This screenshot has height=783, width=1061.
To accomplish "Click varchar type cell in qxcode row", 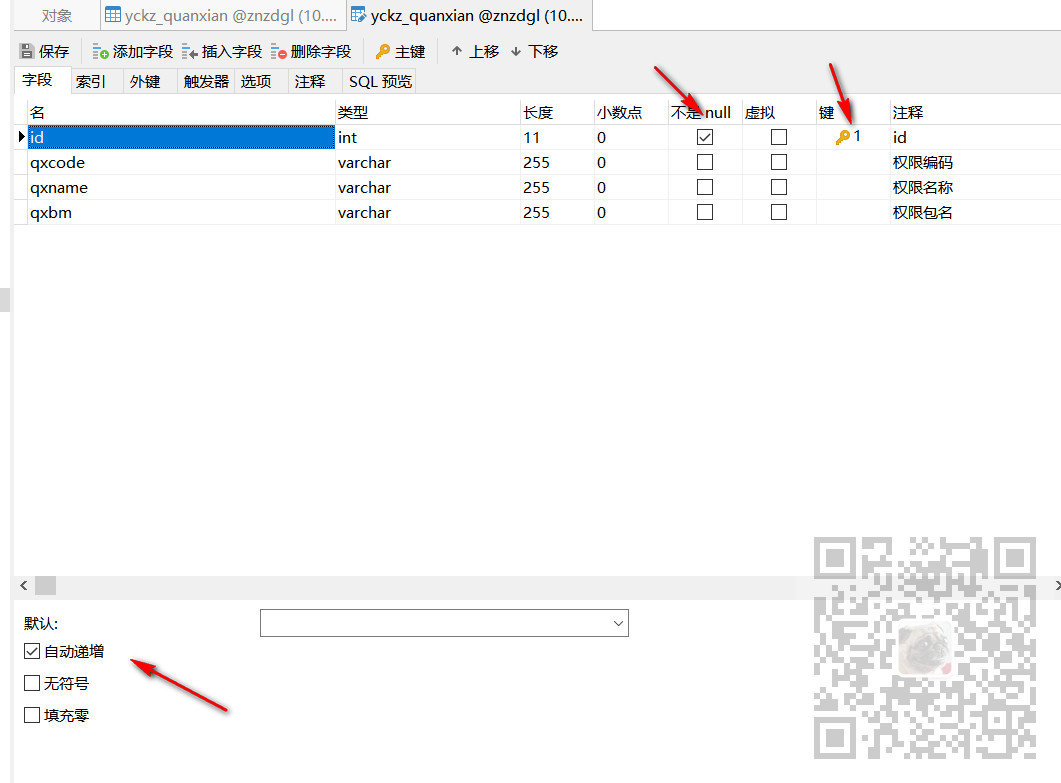I will pyautogui.click(x=428, y=162).
